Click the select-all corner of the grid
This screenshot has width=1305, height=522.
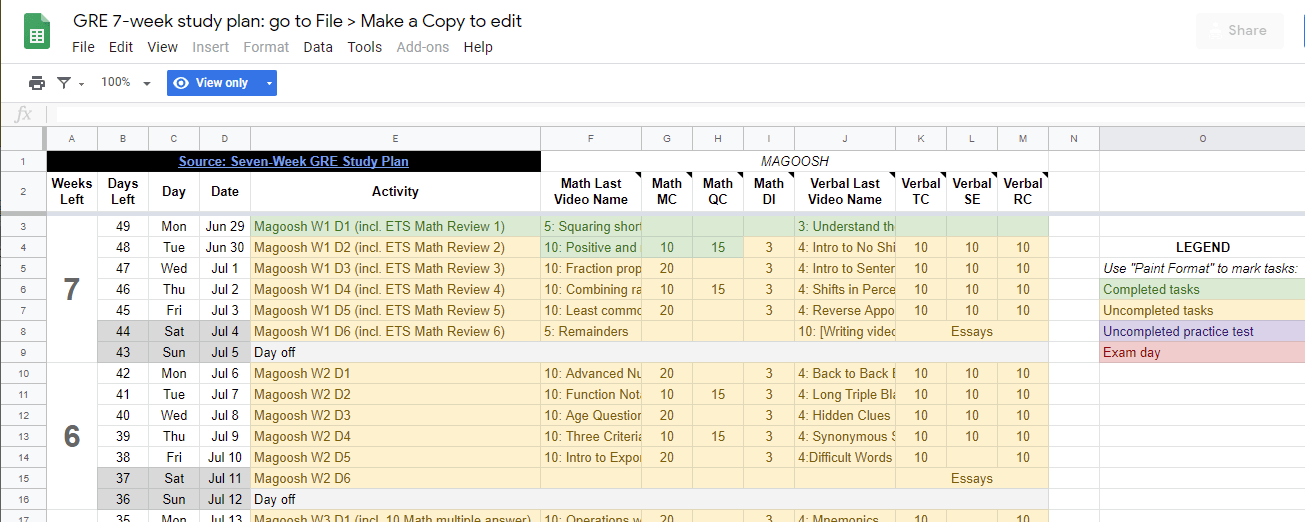[23, 138]
